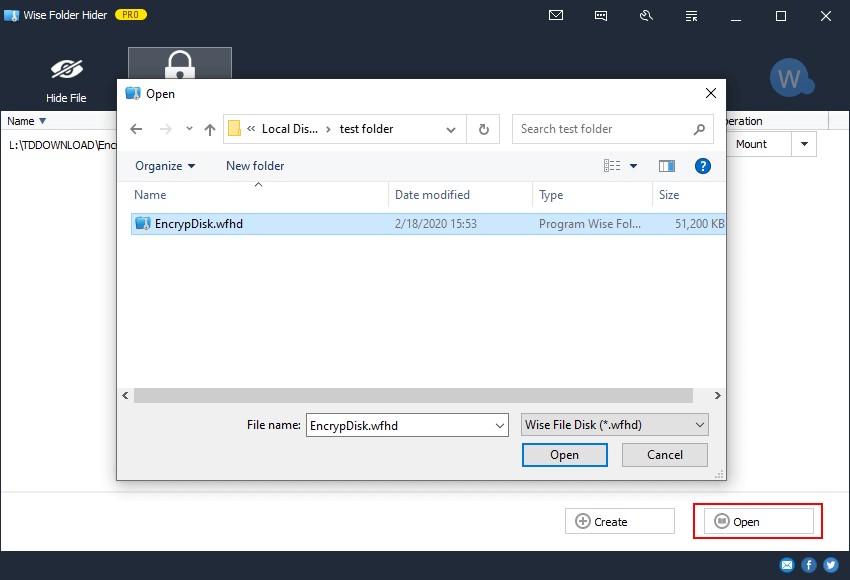Click the dialog forward arrow
This screenshot has width=850, height=580.
tap(165, 129)
